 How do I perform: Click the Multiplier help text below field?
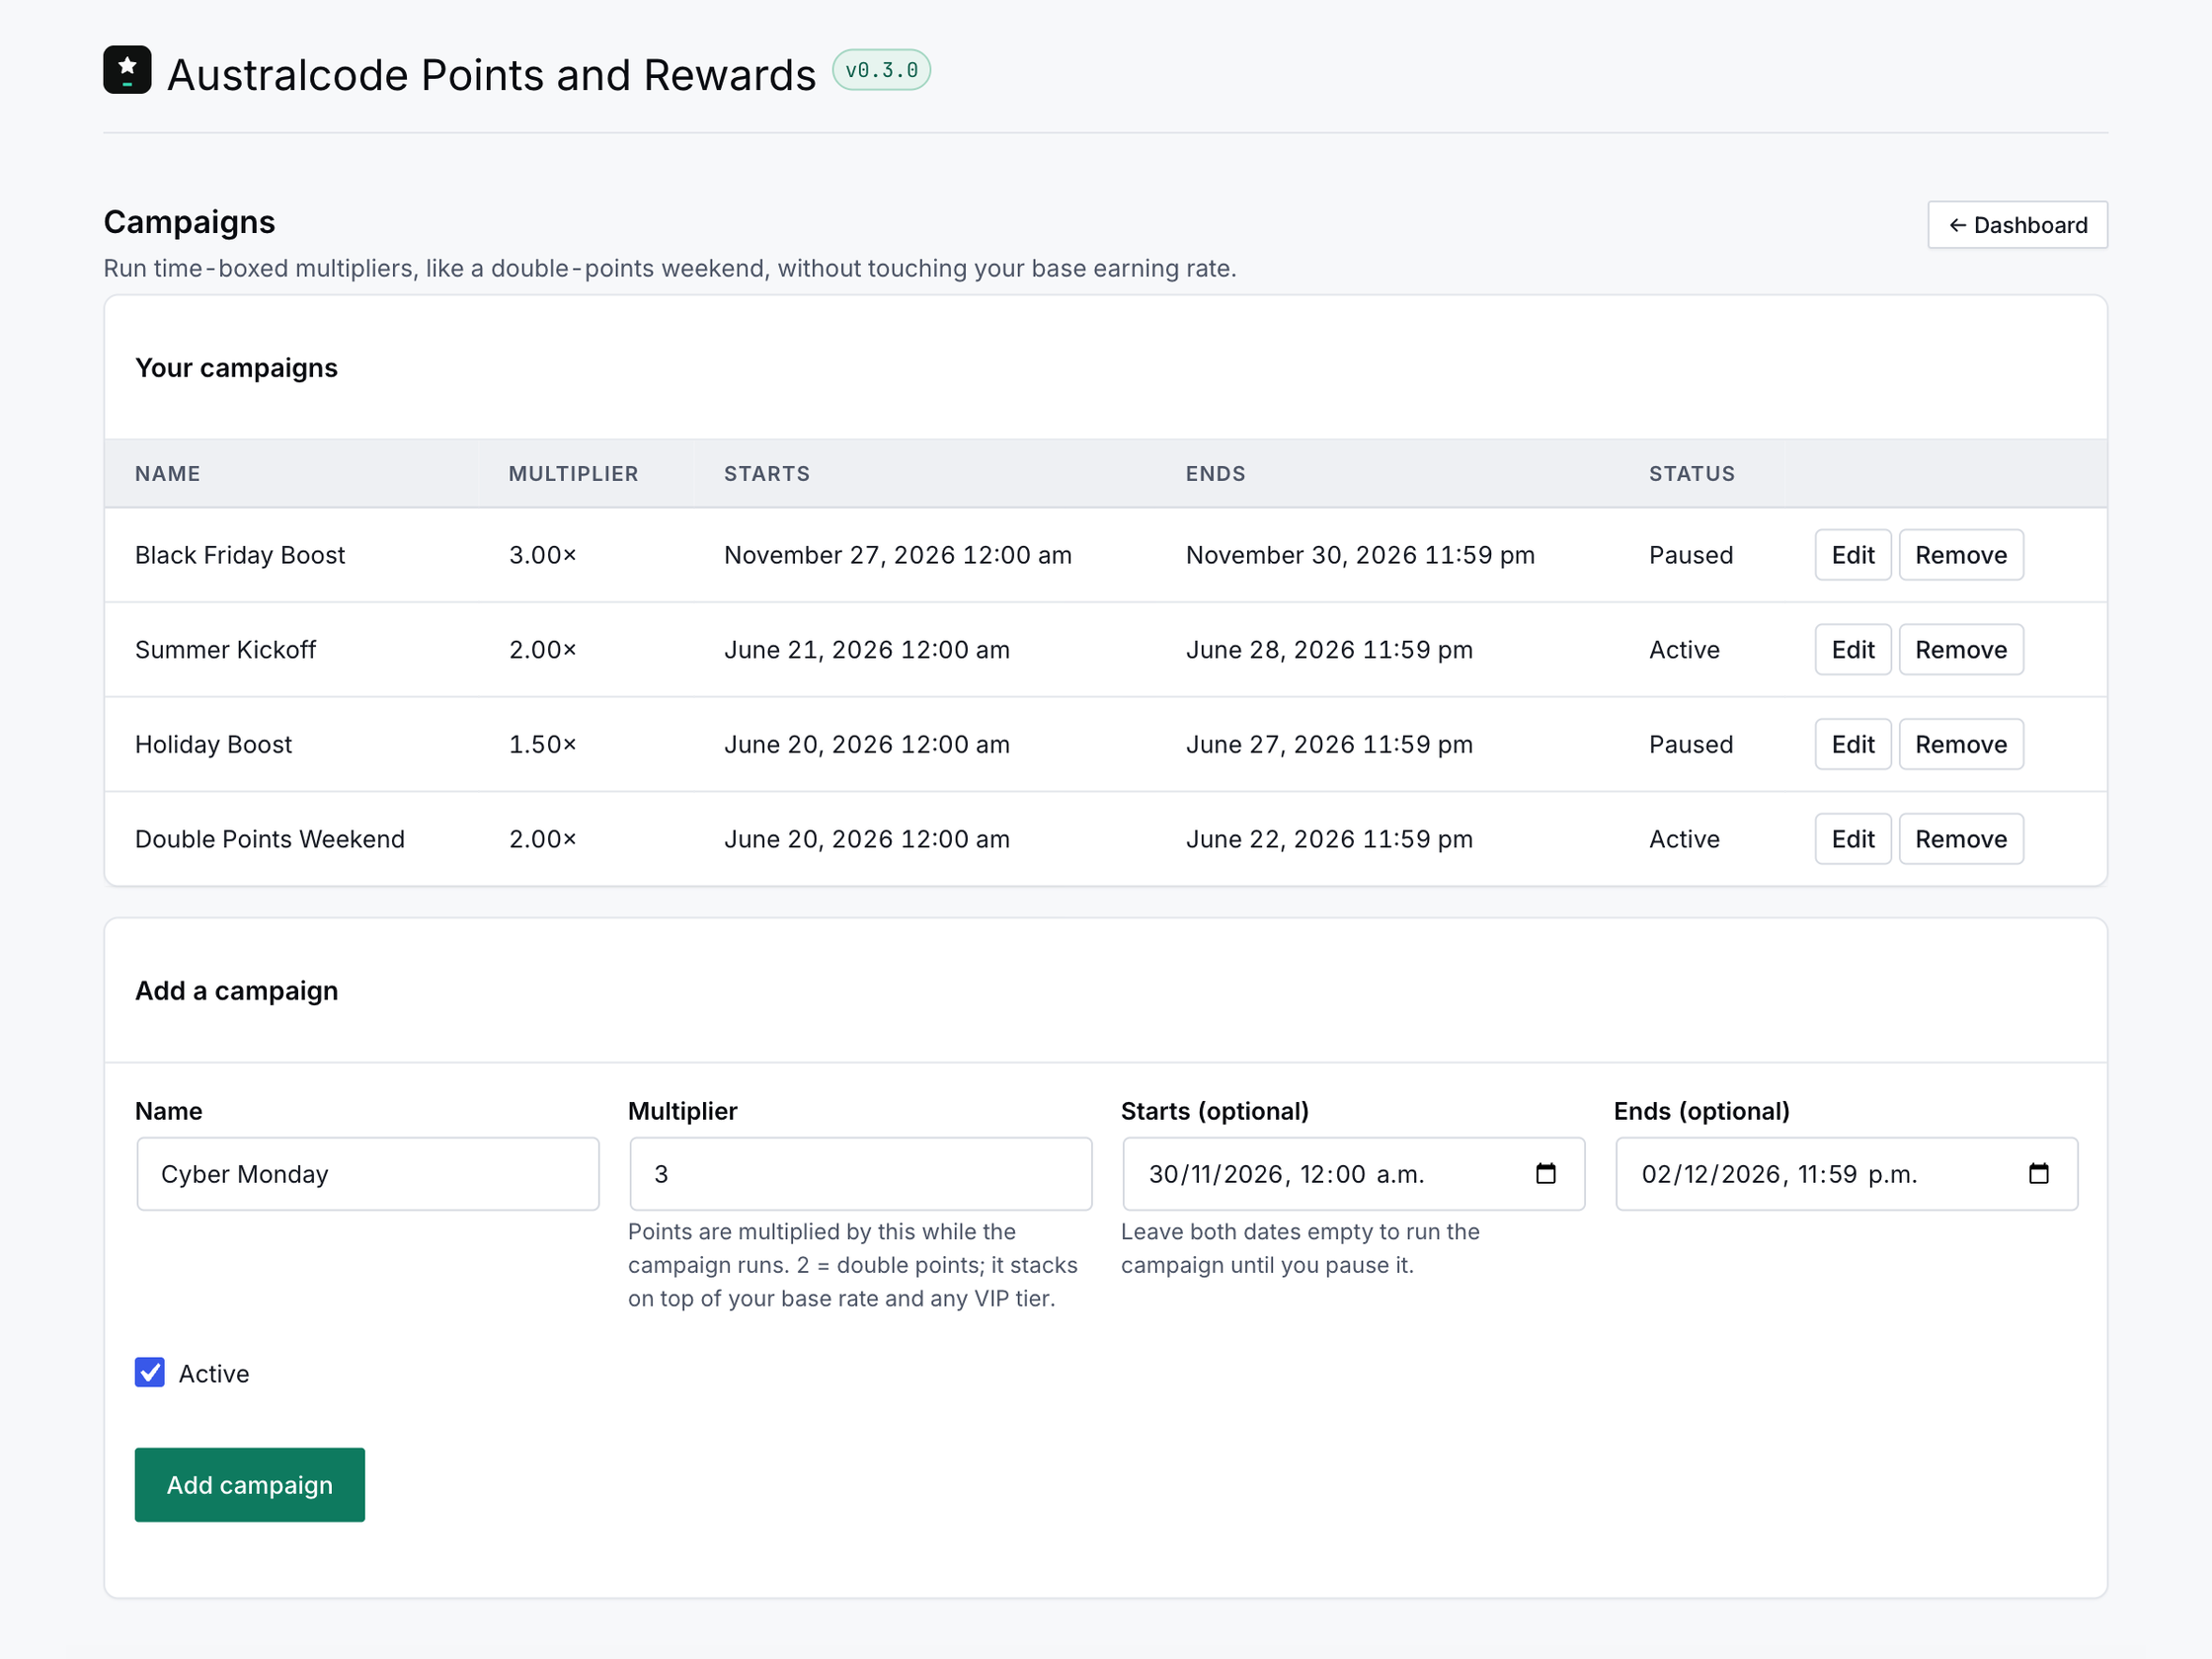[852, 1265]
